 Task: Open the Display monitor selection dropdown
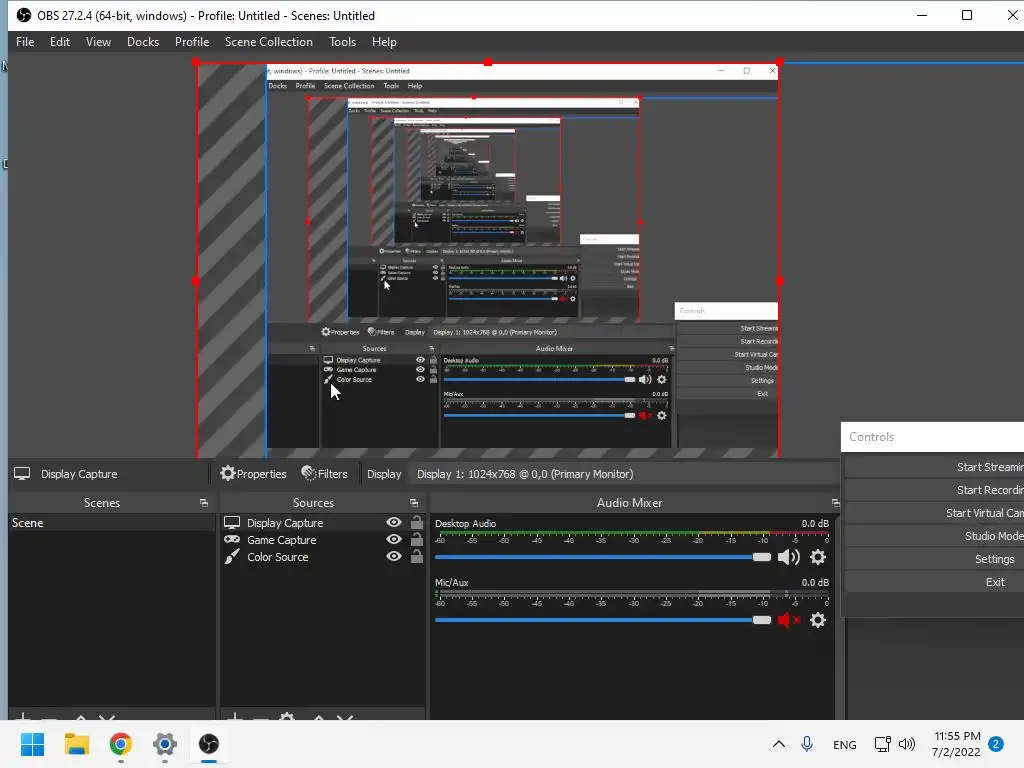(624, 474)
